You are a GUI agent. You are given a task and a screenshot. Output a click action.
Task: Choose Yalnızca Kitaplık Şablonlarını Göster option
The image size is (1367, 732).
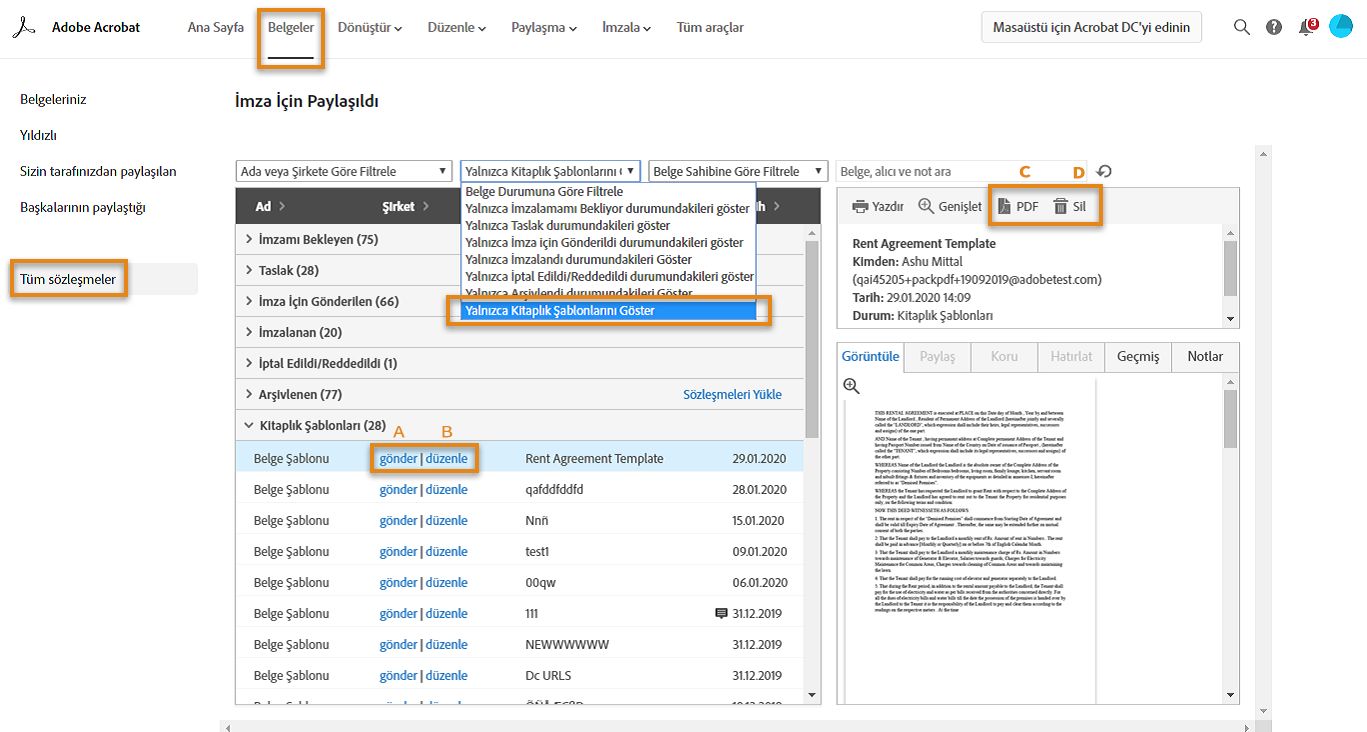pos(608,311)
